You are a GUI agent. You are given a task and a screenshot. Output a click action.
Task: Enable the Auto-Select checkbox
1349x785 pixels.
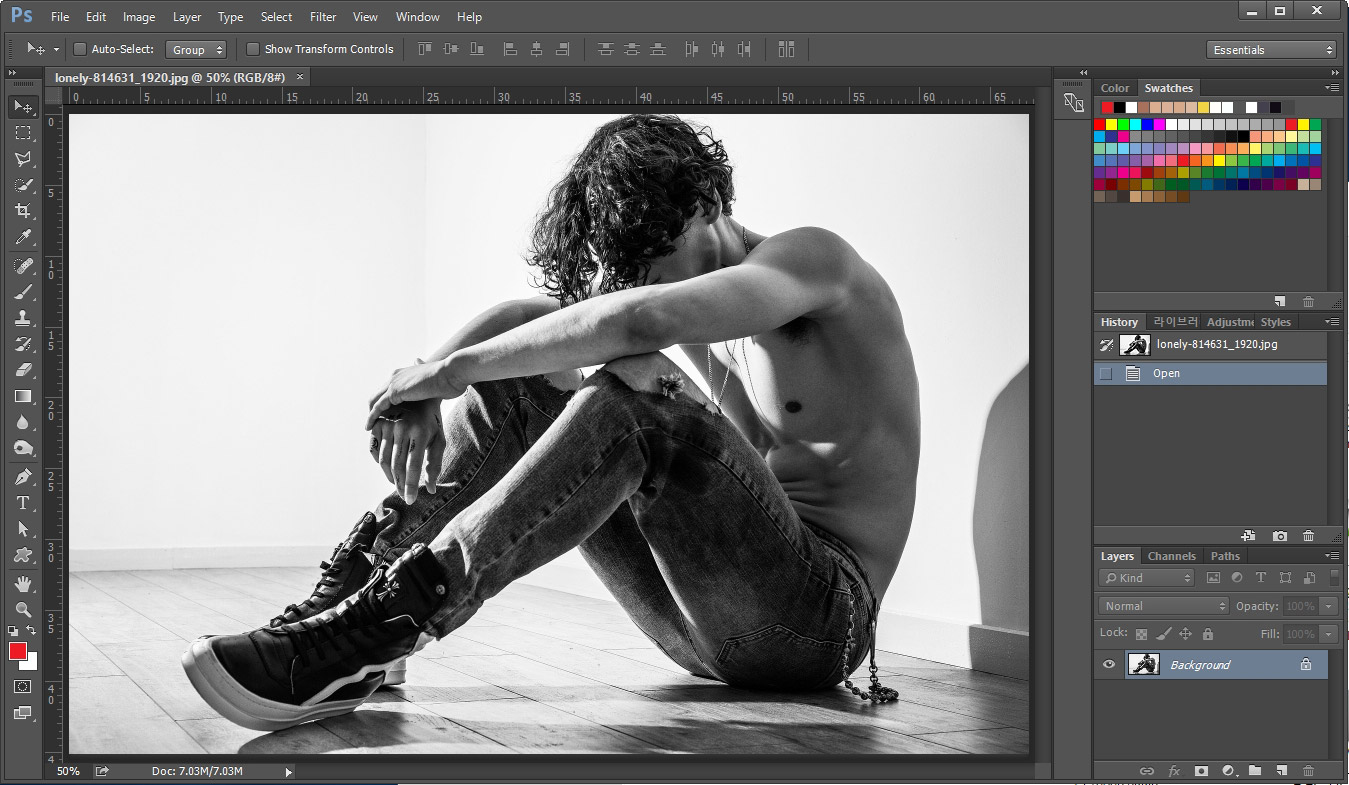(x=81, y=49)
